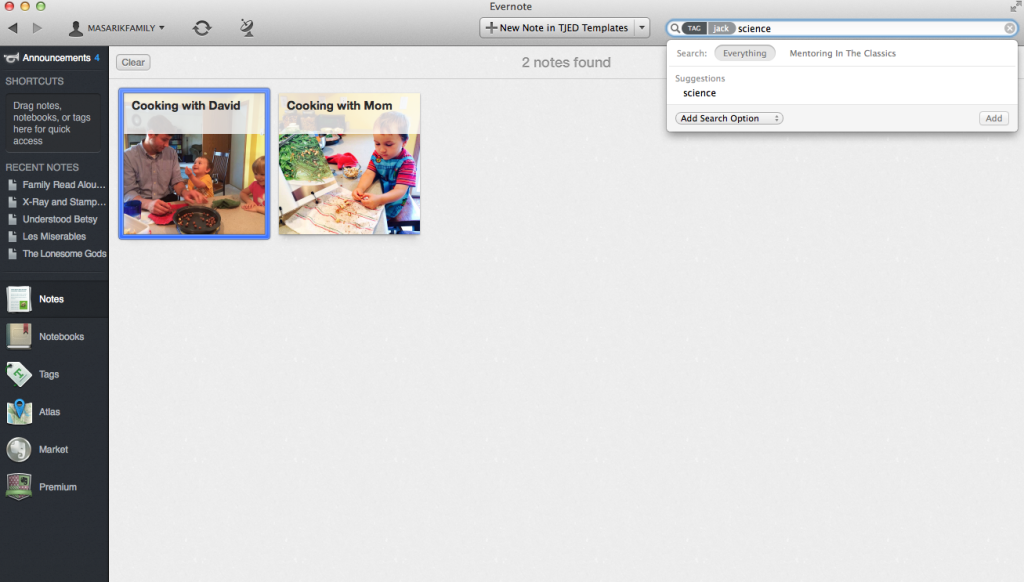Limit search to Mentoring In The Classics

[842, 53]
